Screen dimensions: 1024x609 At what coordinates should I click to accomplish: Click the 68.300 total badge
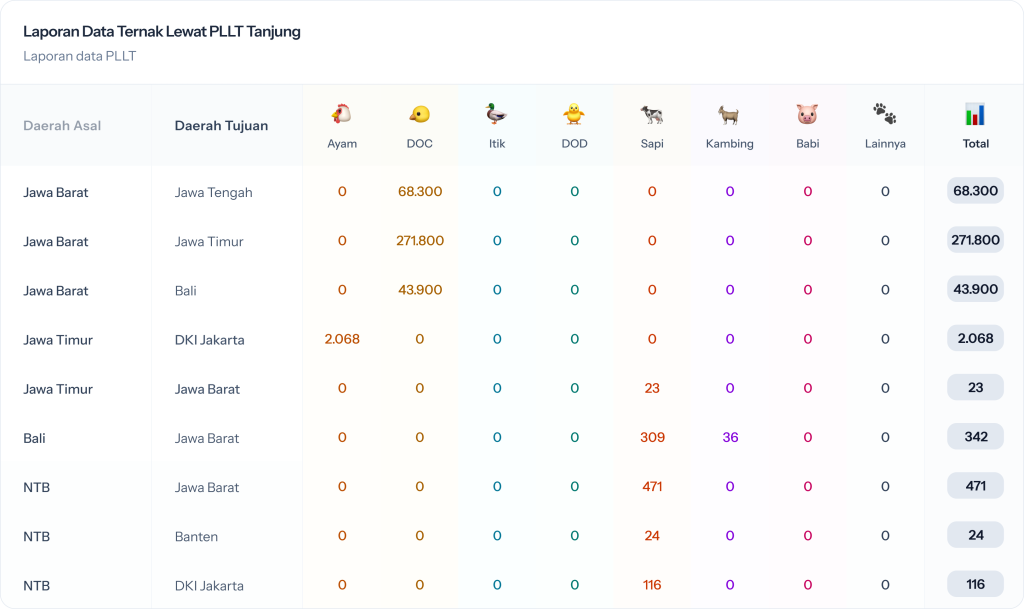pos(975,191)
